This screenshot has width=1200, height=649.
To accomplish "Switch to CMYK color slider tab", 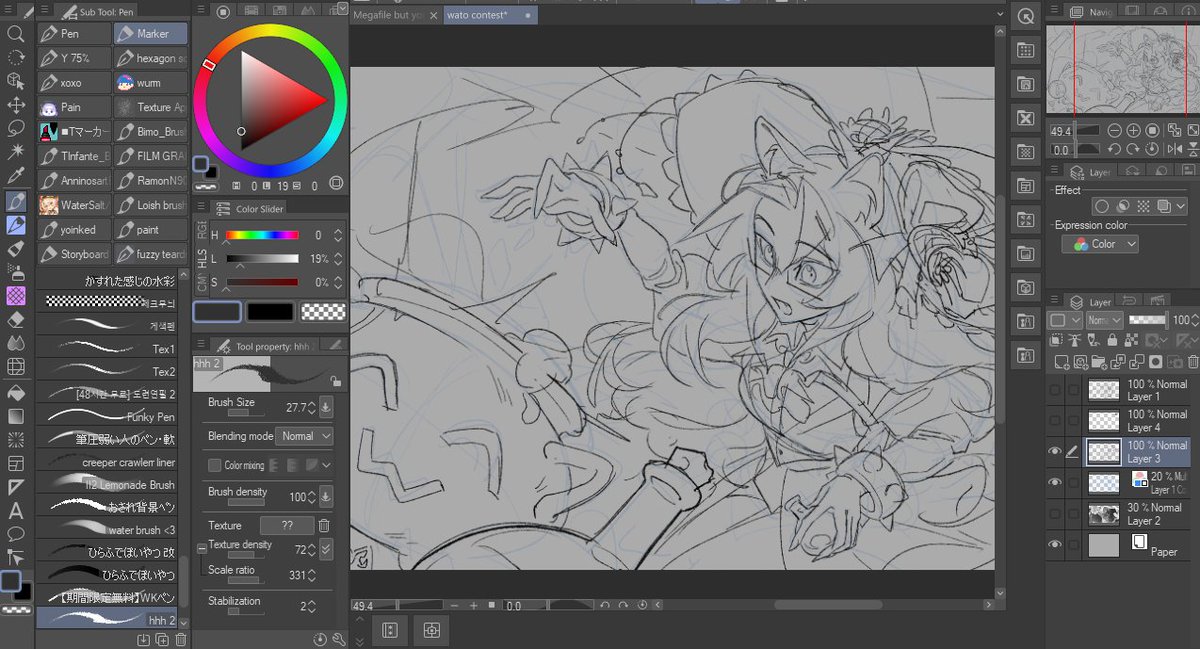I will pos(201,285).
